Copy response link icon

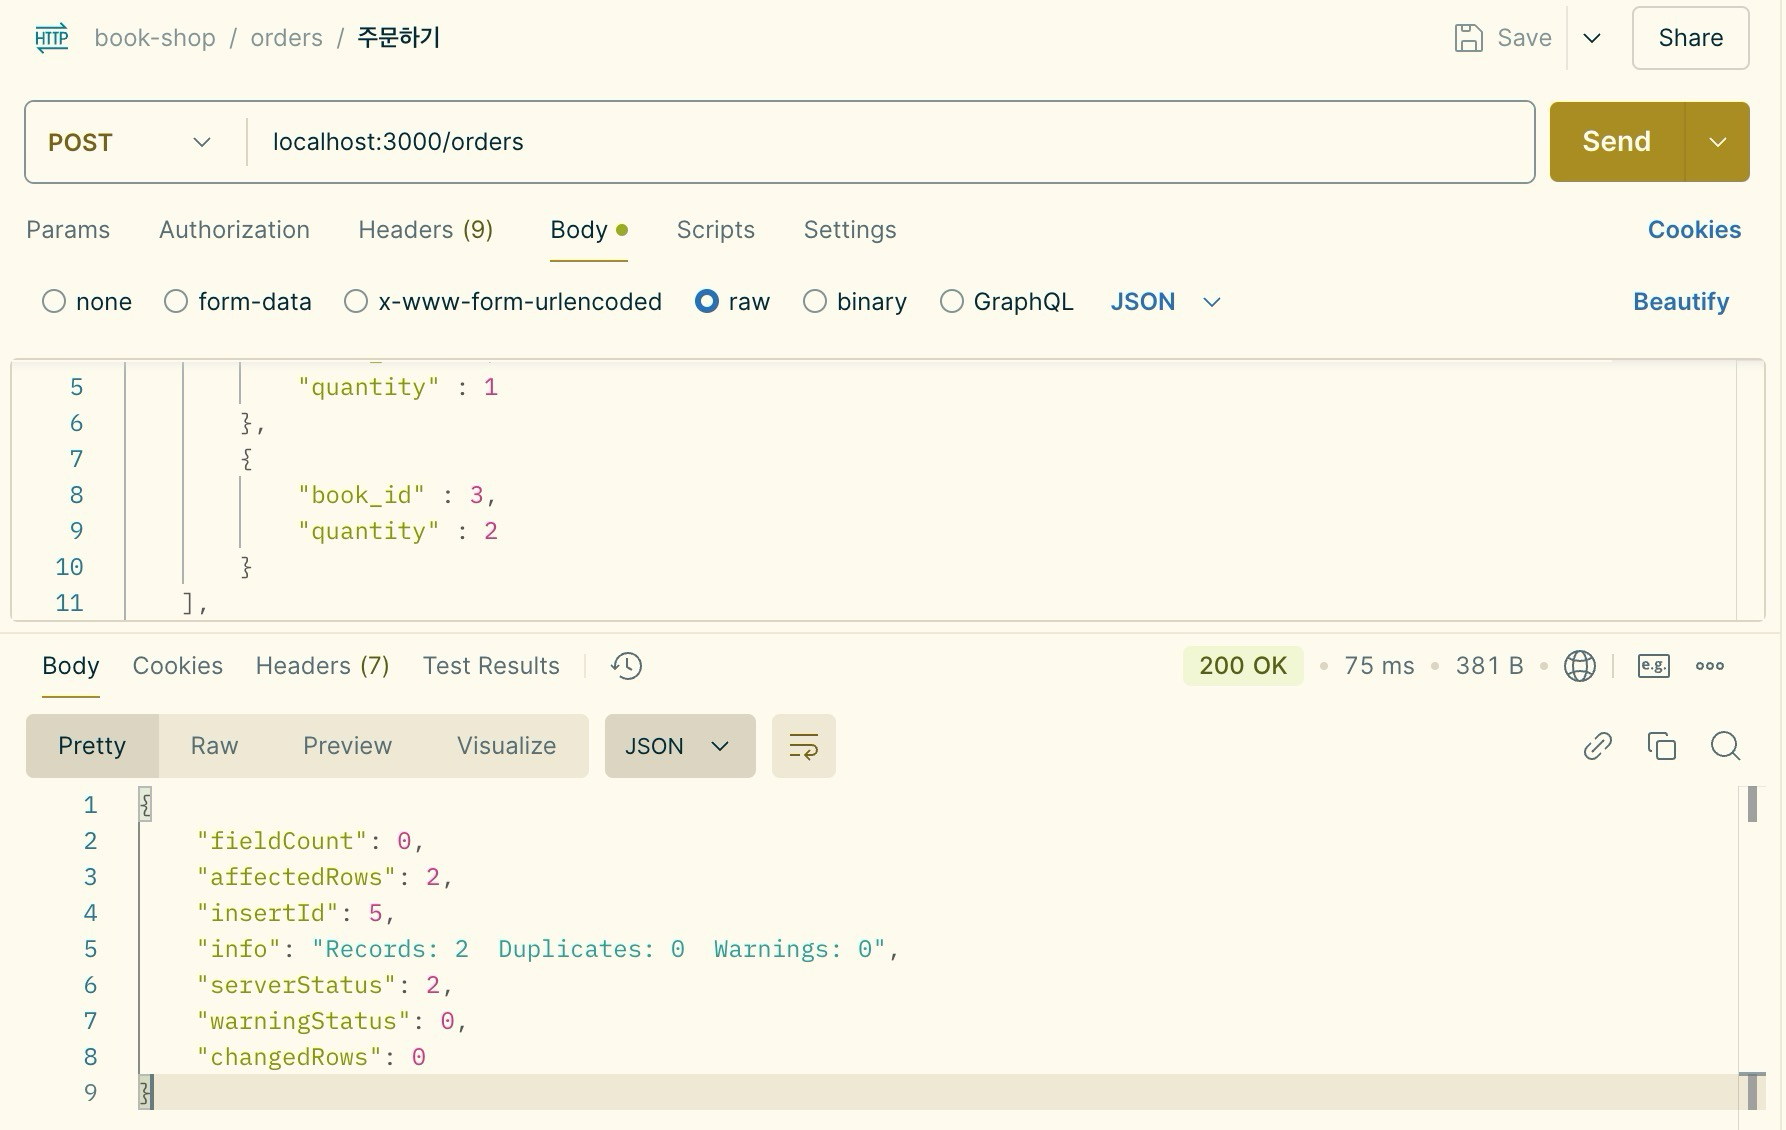pyautogui.click(x=1598, y=746)
